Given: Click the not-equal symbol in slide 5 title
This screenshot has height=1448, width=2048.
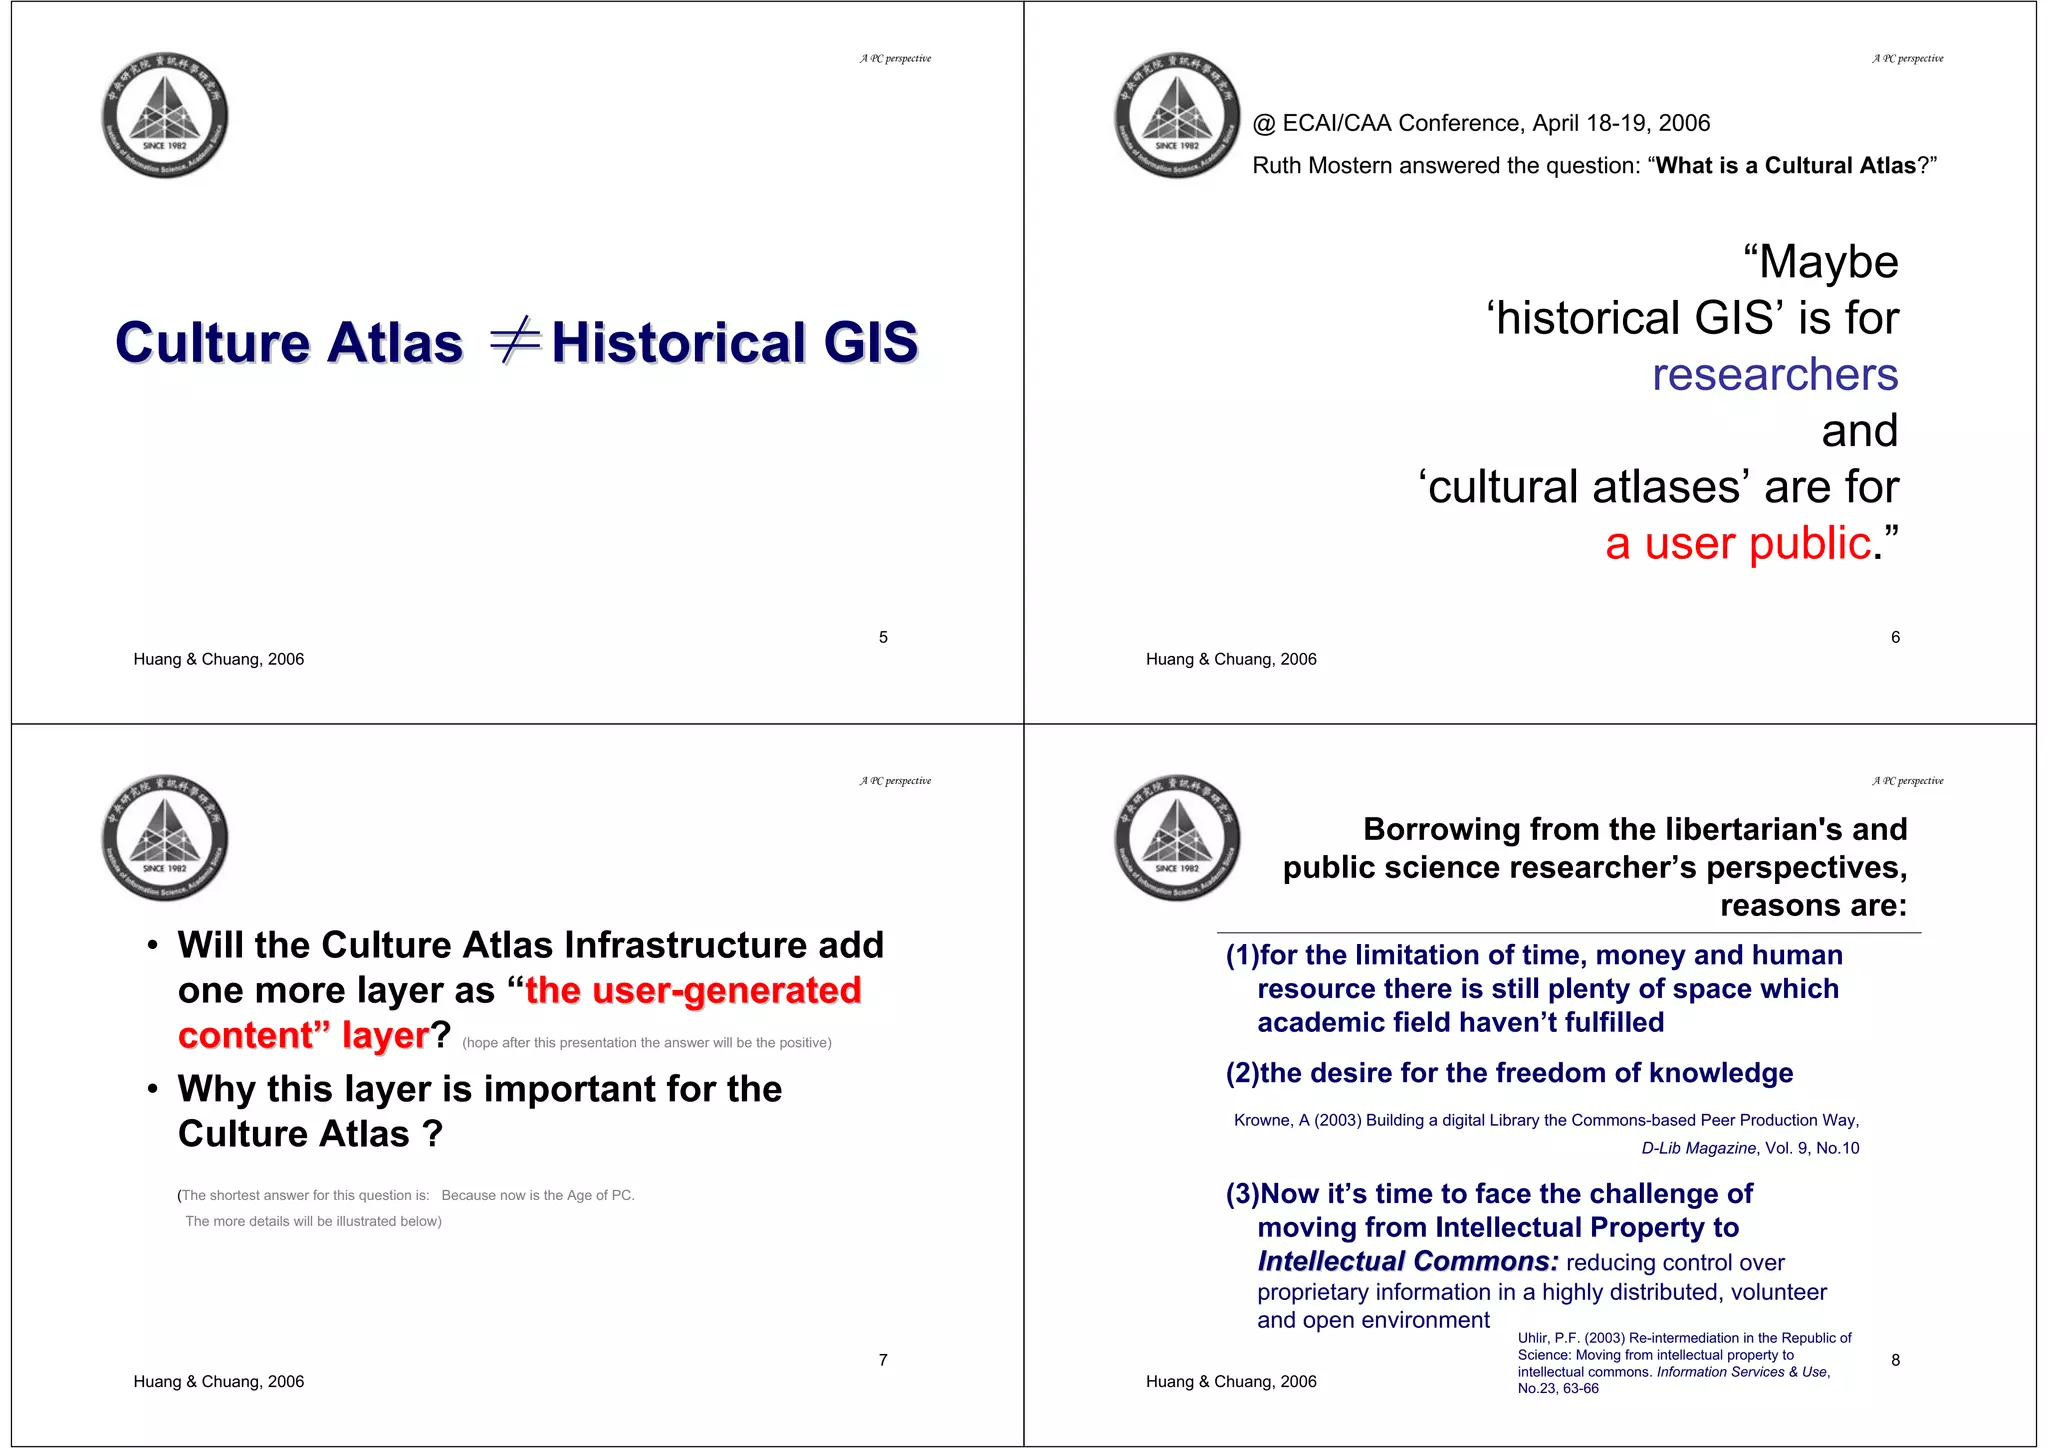Looking at the screenshot, I should [x=514, y=341].
